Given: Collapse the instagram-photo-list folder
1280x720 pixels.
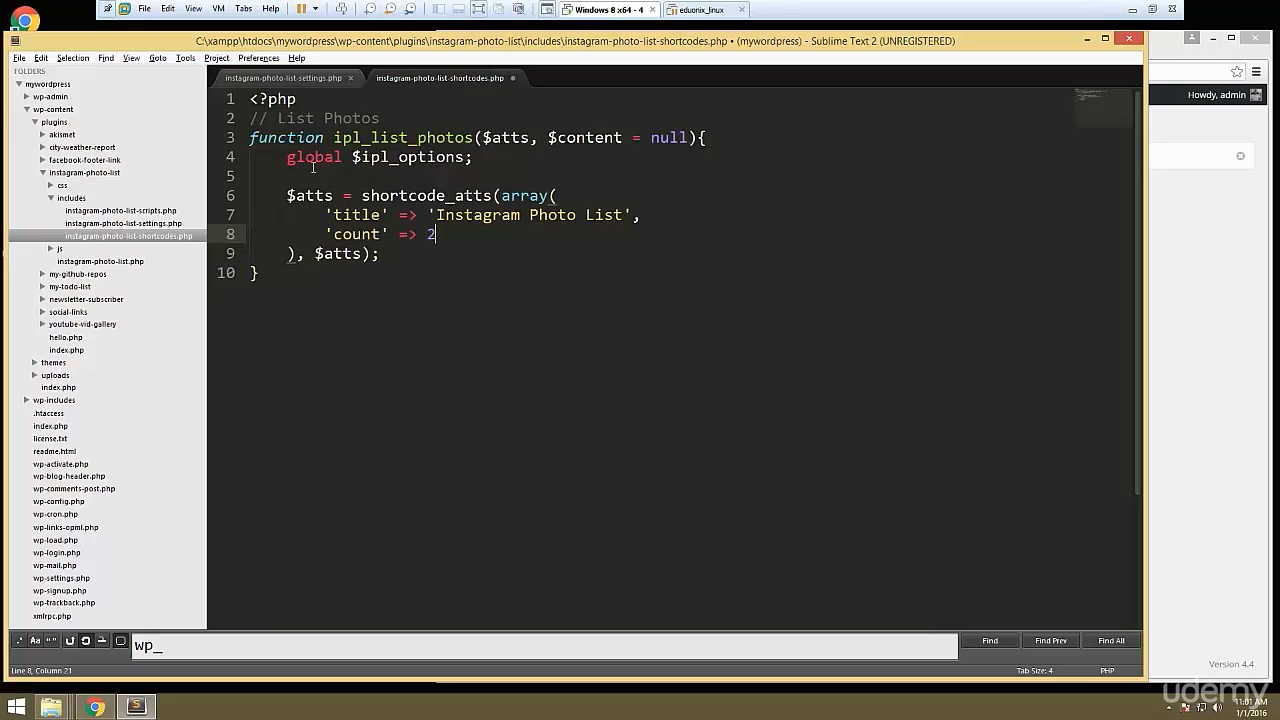Looking at the screenshot, I should click(43, 172).
